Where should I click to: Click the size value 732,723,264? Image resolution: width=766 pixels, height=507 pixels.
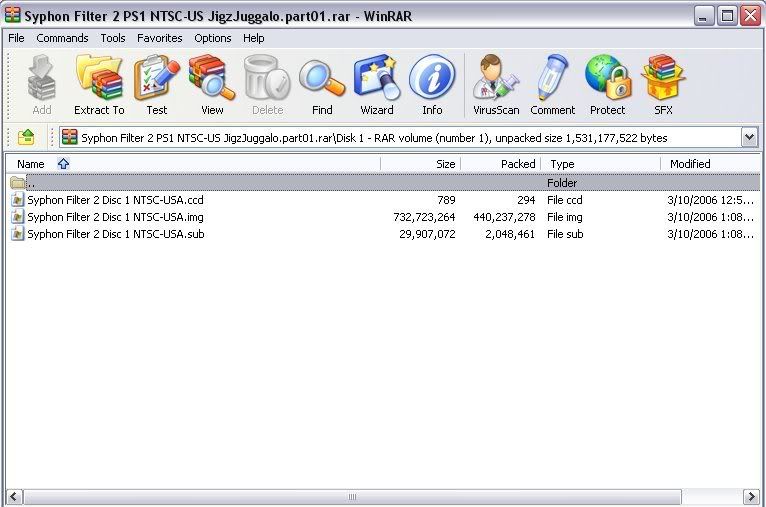tap(424, 217)
